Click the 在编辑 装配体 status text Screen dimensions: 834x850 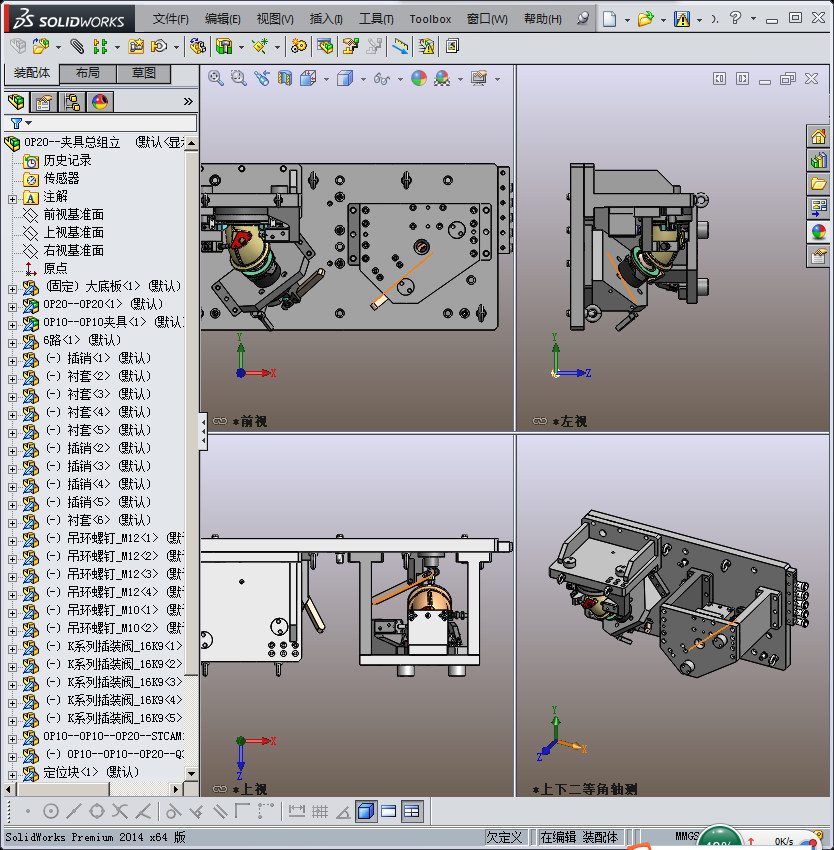tap(579, 838)
